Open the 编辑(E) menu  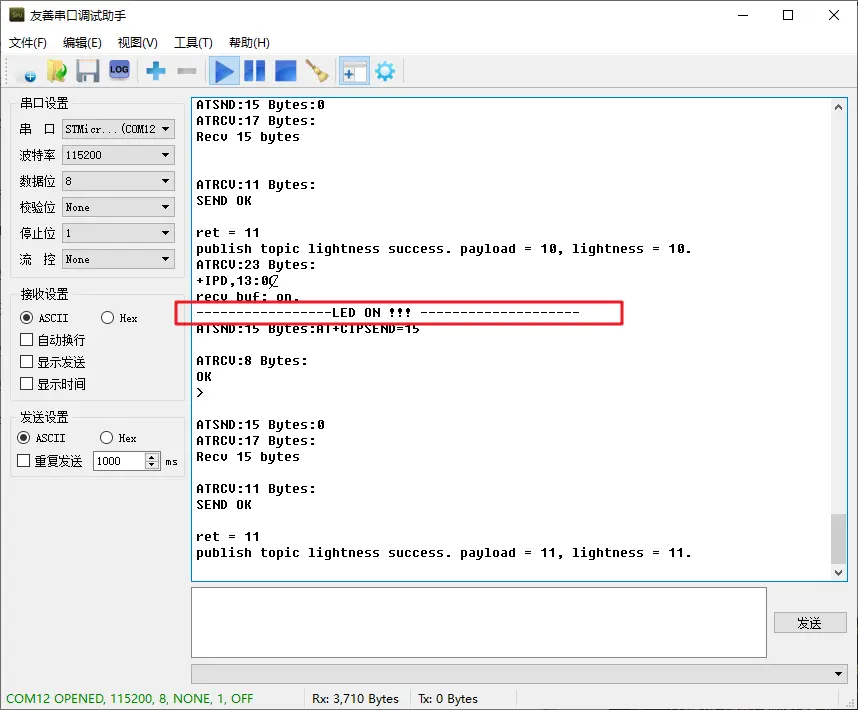[x=82, y=43]
